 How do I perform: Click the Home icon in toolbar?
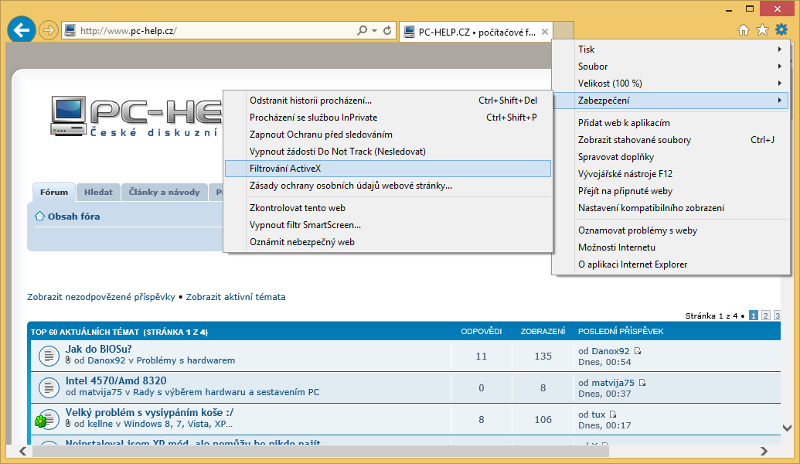pyautogui.click(x=743, y=30)
